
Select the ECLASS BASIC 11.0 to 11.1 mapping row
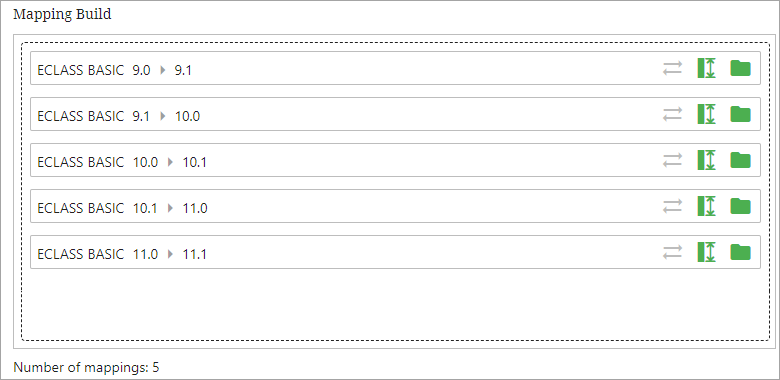coord(395,252)
